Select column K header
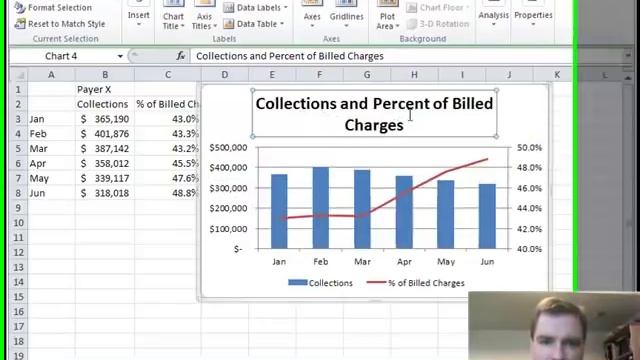640x360 pixels. [557, 75]
